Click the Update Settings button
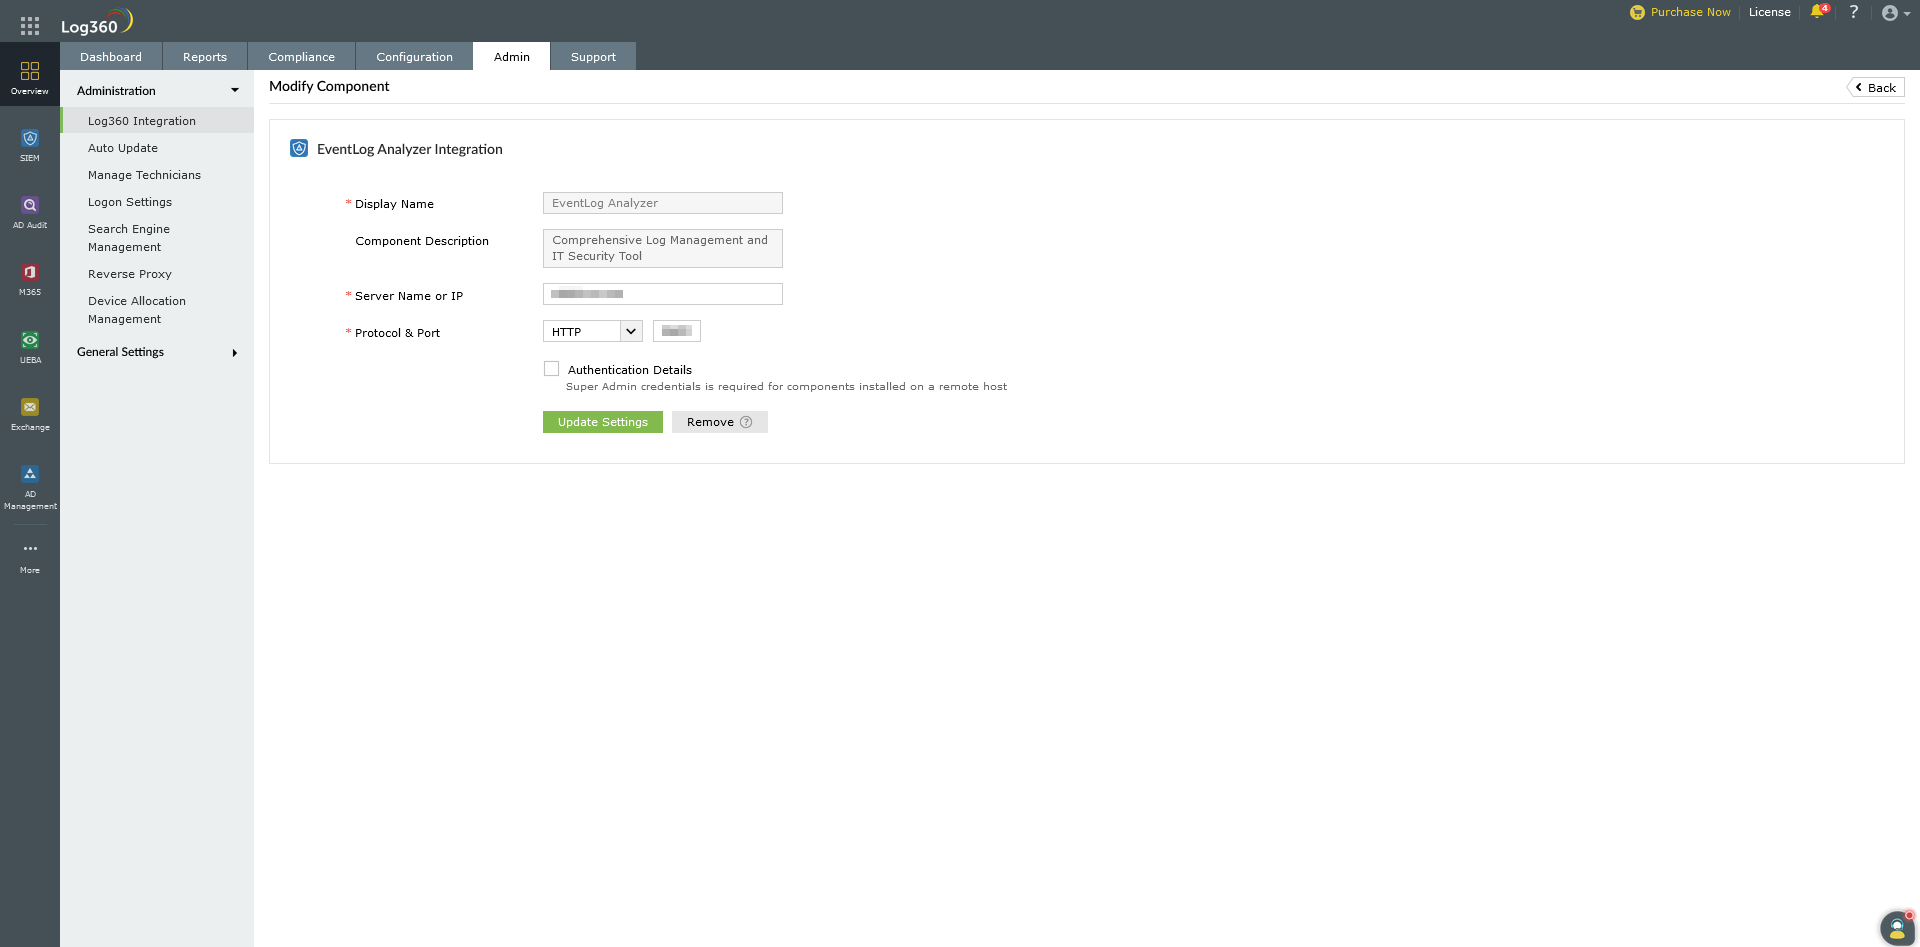This screenshot has width=1920, height=947. 603,422
